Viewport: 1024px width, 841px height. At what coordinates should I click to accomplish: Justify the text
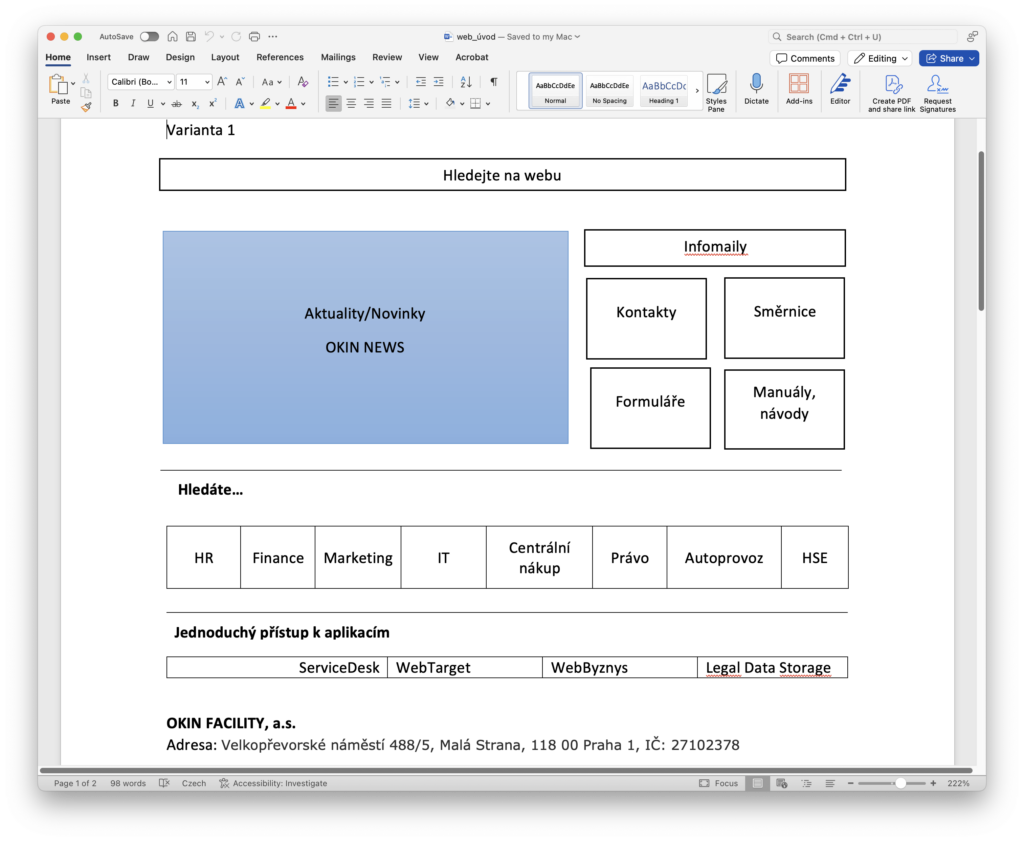click(x=387, y=104)
